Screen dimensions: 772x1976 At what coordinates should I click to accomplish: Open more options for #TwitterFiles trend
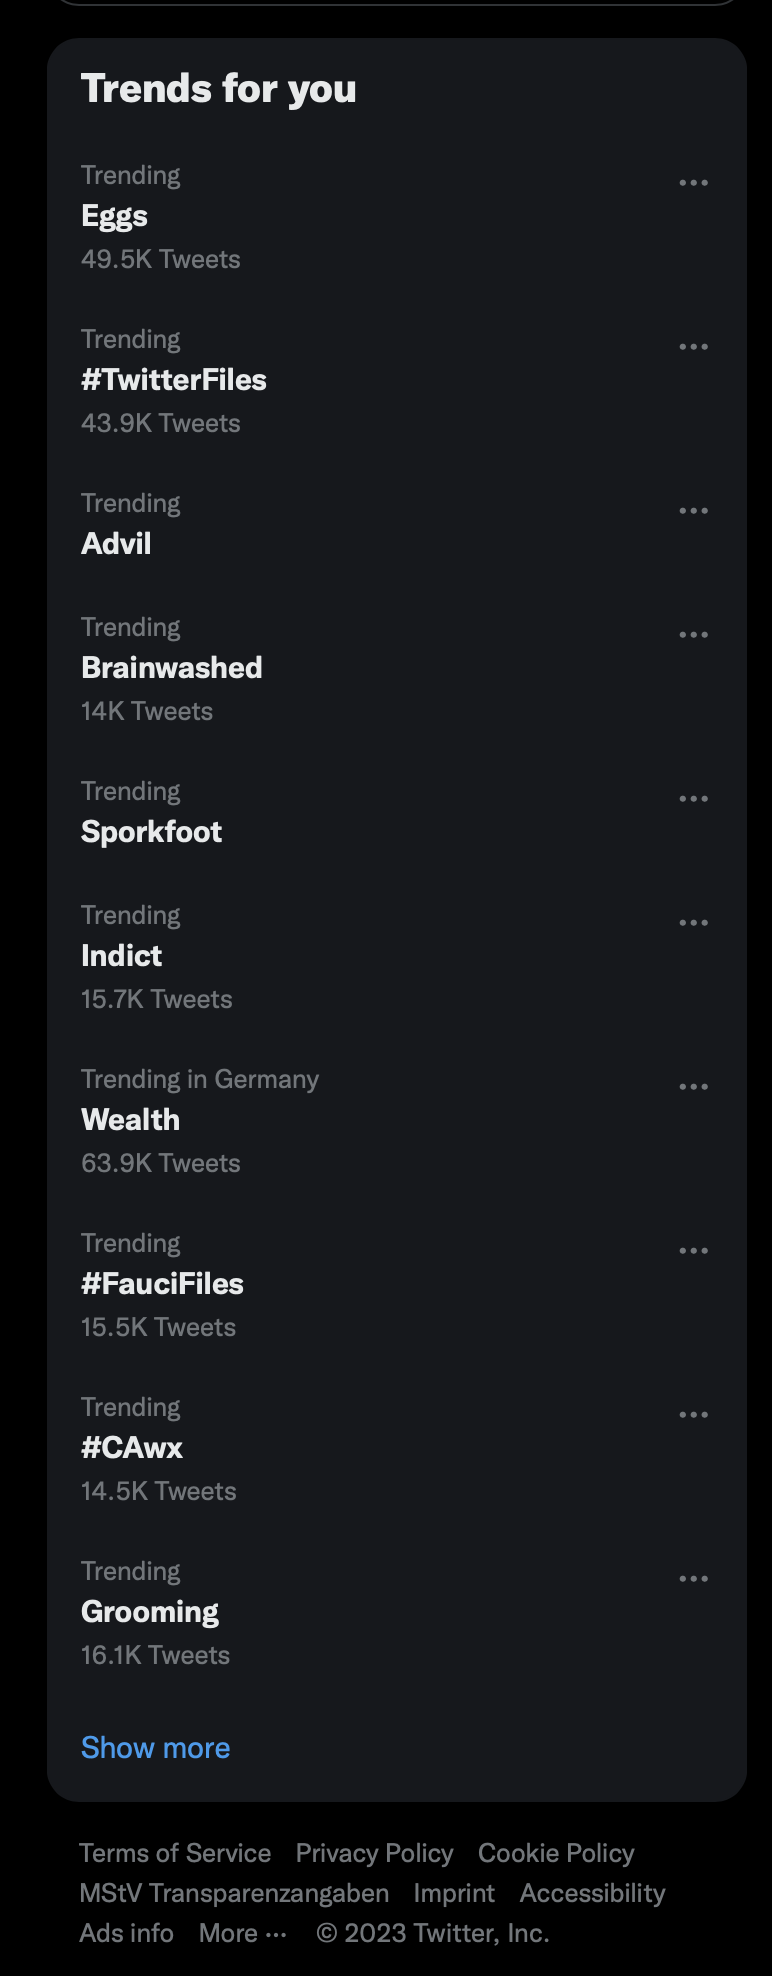693,347
